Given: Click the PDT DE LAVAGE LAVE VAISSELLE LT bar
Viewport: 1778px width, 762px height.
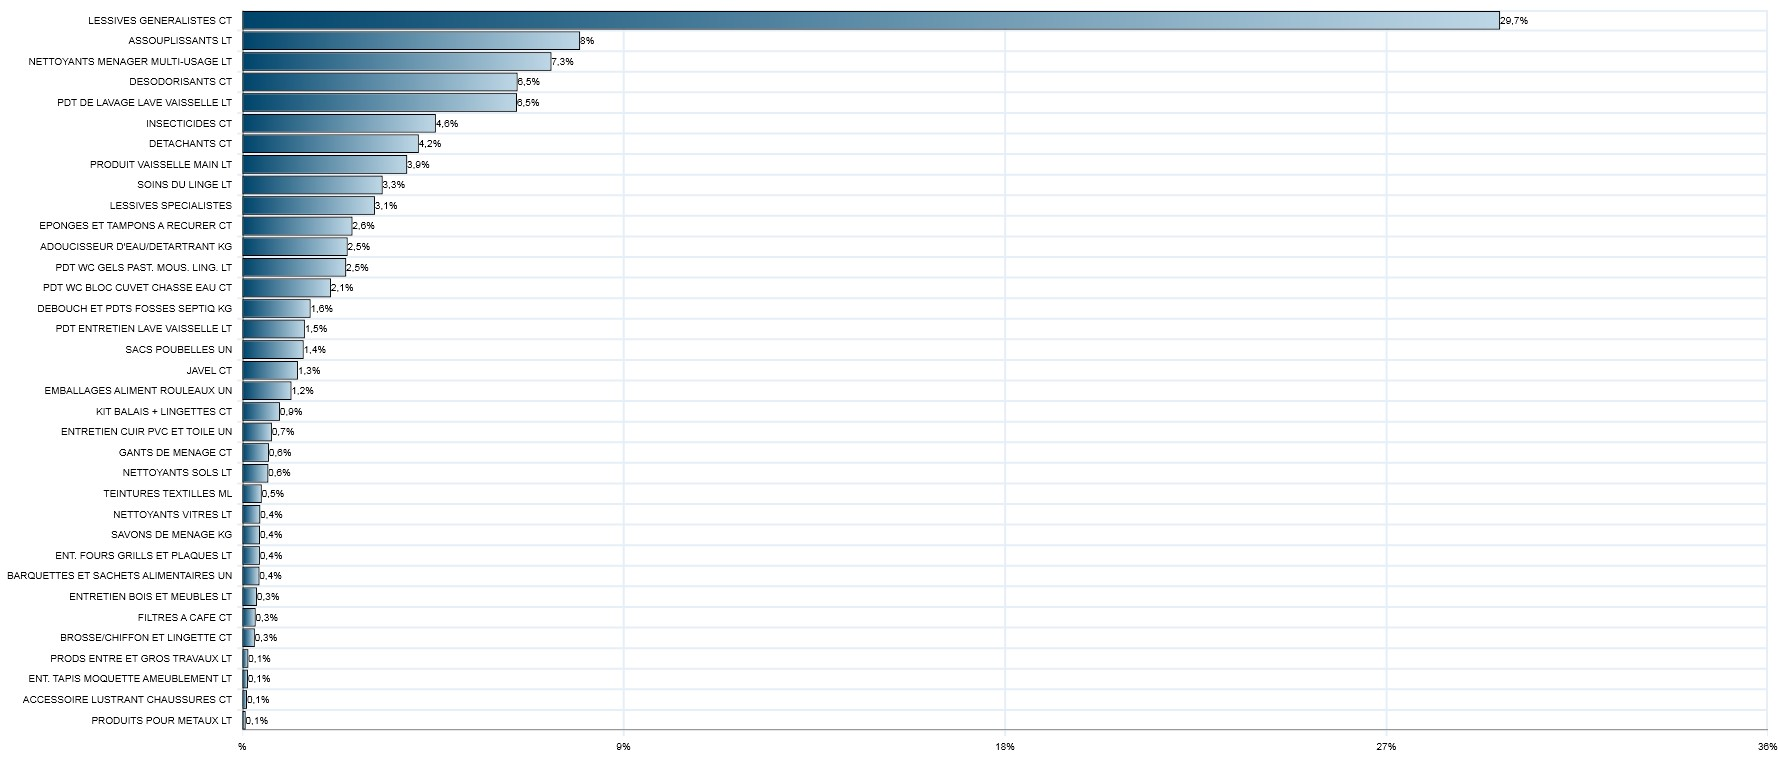Looking at the screenshot, I should point(379,102).
